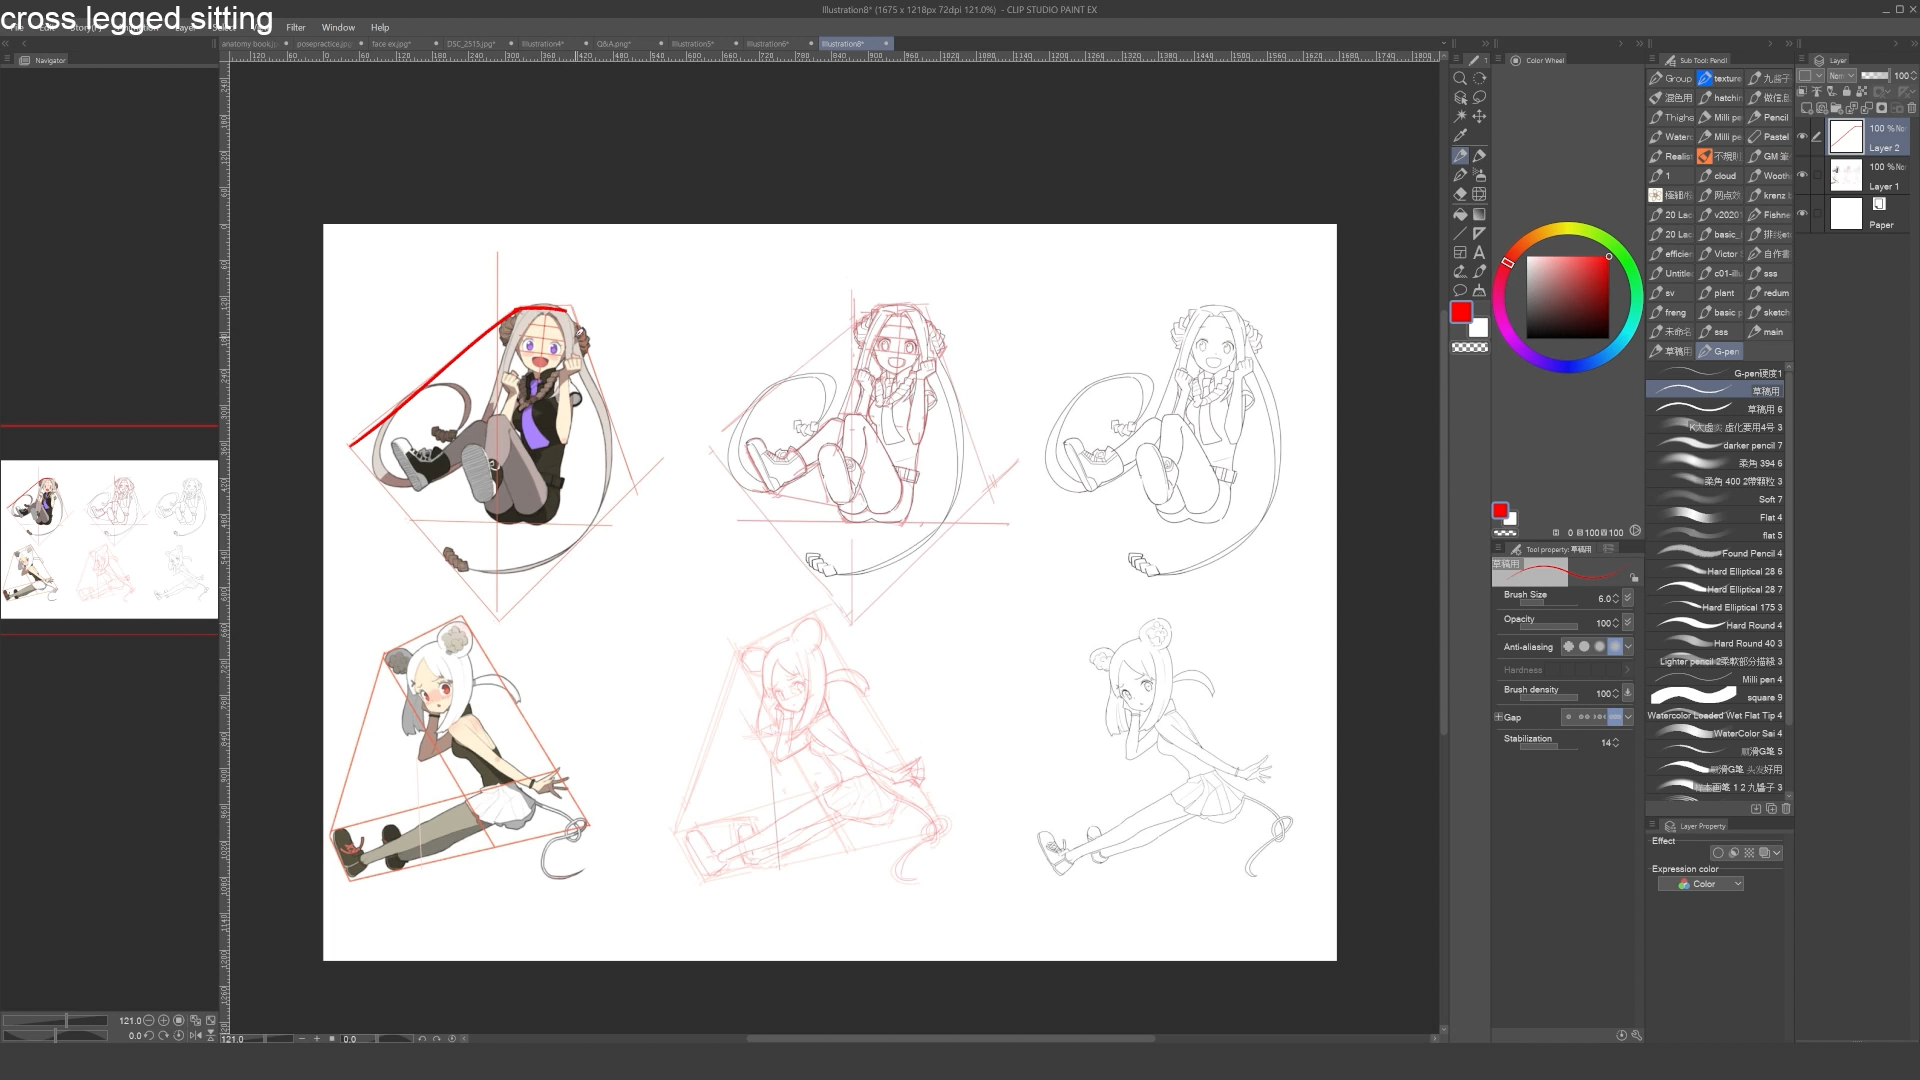This screenshot has width=1920, height=1080.
Task: Switch to the face ex.jpg document tab
Action: pos(391,44)
